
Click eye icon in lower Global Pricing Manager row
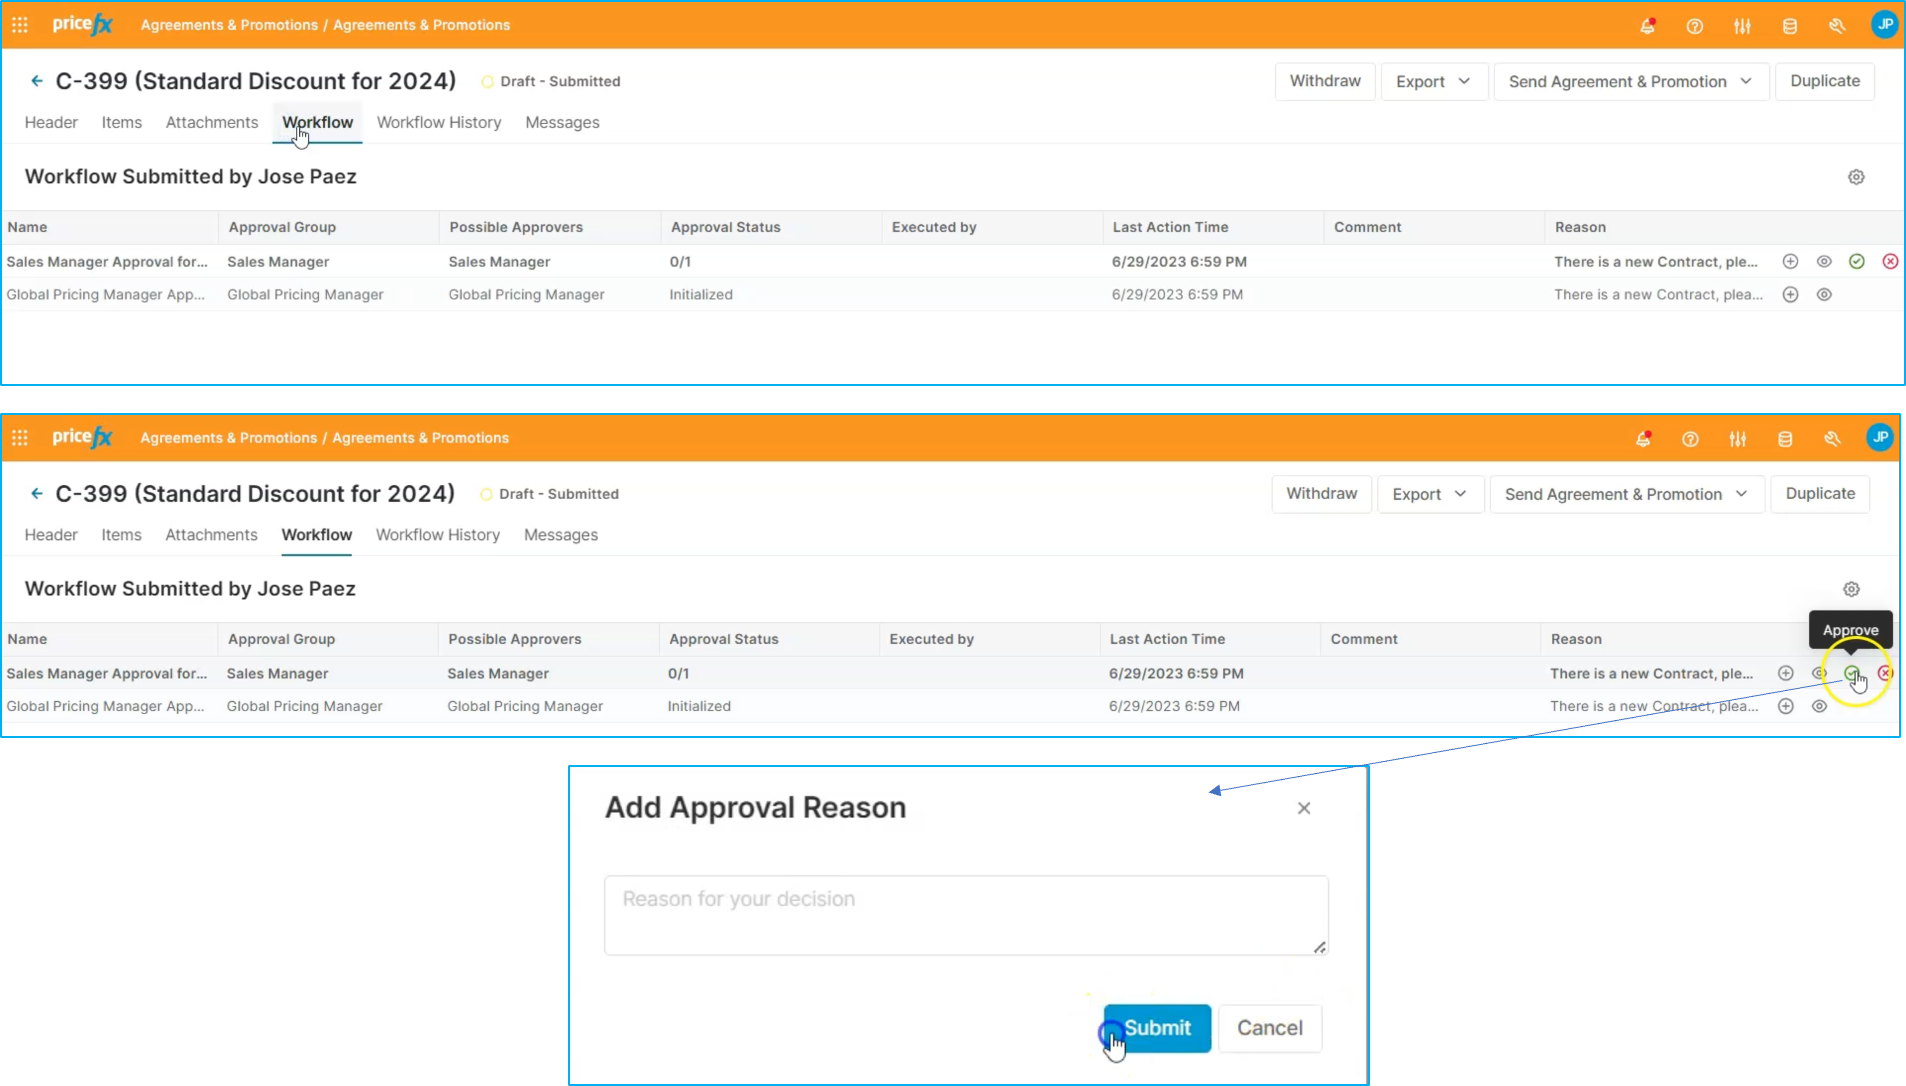[1819, 707]
